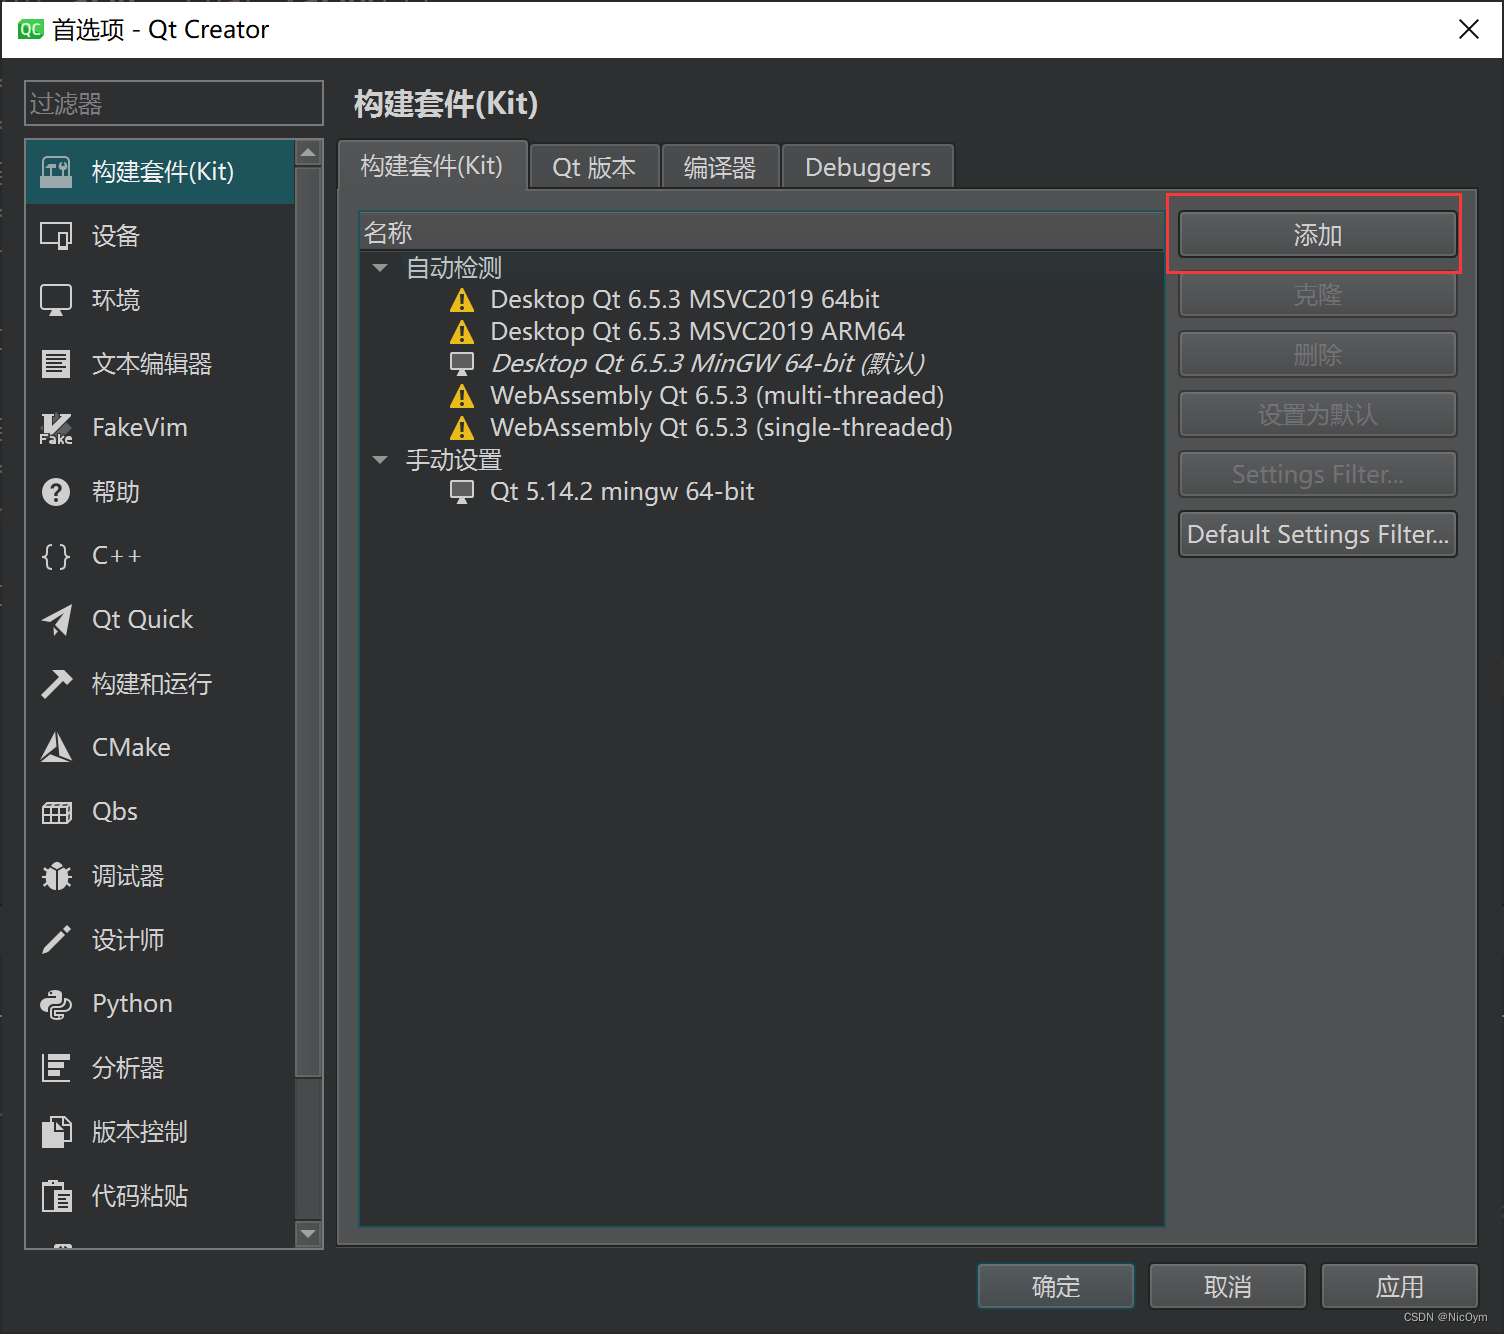
Task: Open the 编译器 compilers tab
Action: 720,167
